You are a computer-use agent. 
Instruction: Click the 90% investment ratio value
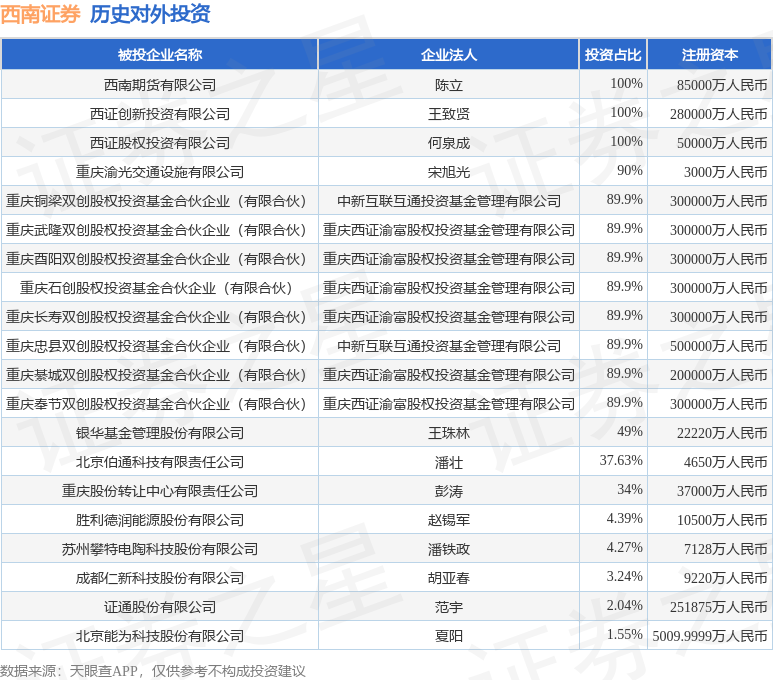pyautogui.click(x=630, y=171)
